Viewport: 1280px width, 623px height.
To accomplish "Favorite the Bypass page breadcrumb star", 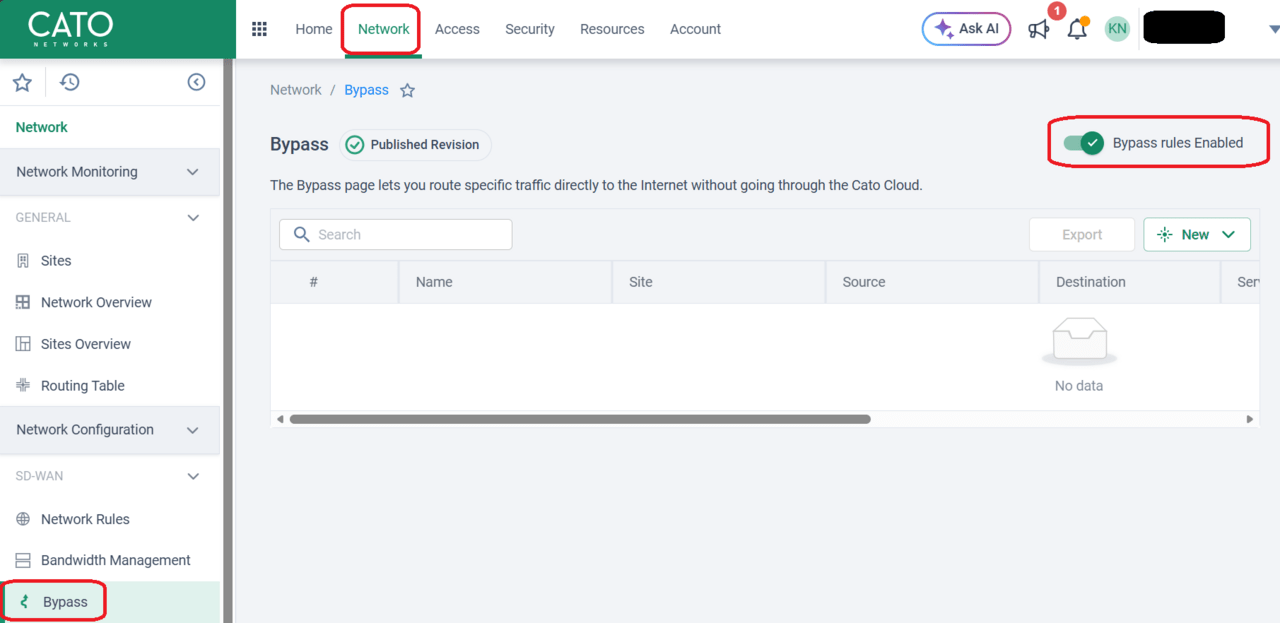I will click(x=407, y=90).
